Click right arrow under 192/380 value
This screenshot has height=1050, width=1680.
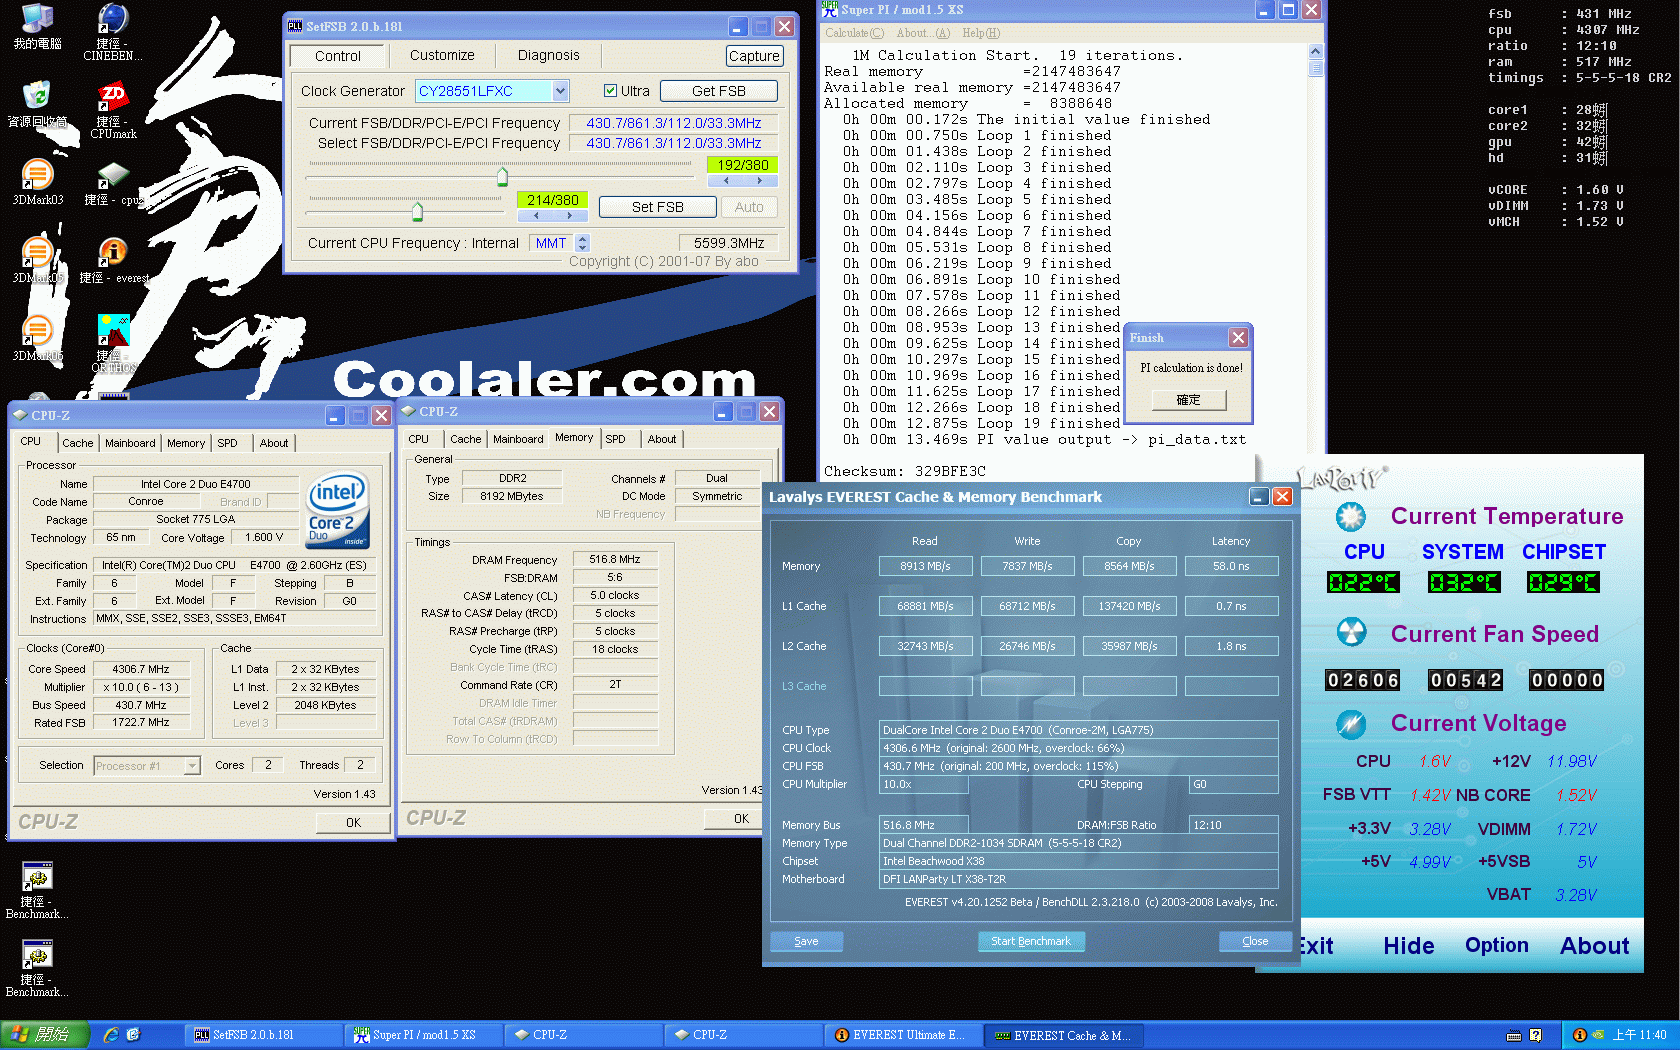pos(760,181)
